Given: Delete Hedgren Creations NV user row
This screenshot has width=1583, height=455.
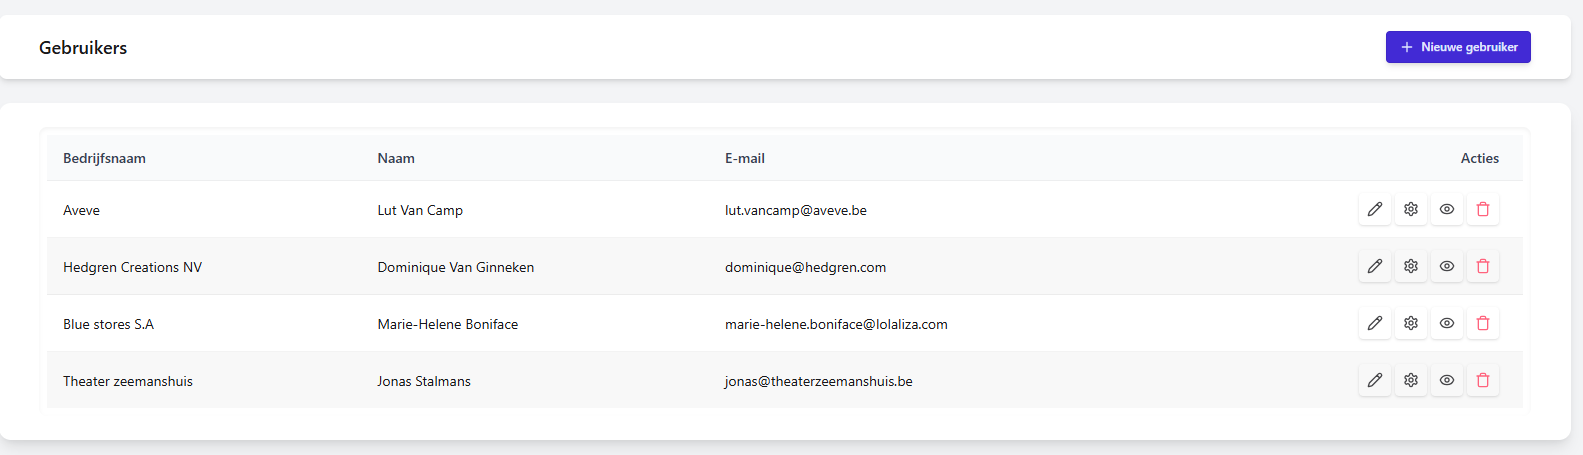Looking at the screenshot, I should 1483,266.
